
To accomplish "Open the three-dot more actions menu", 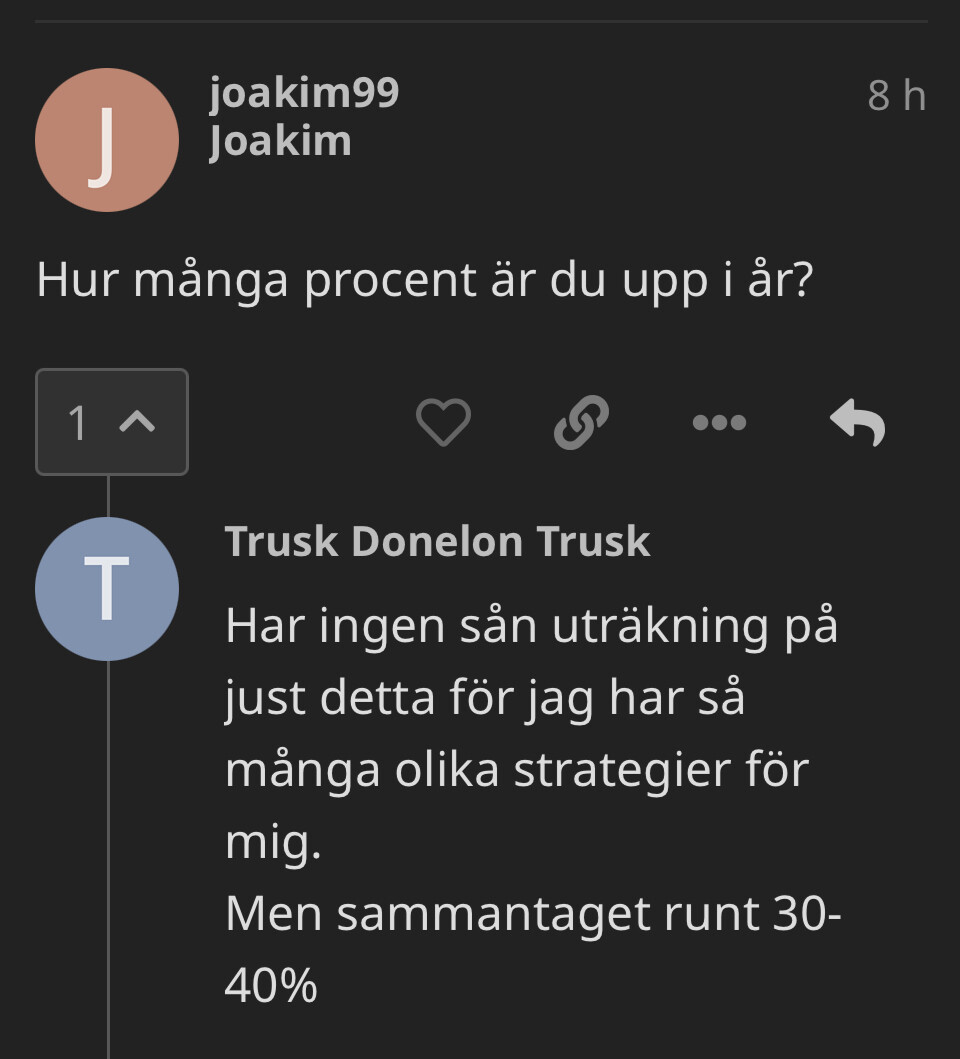I will 719,422.
